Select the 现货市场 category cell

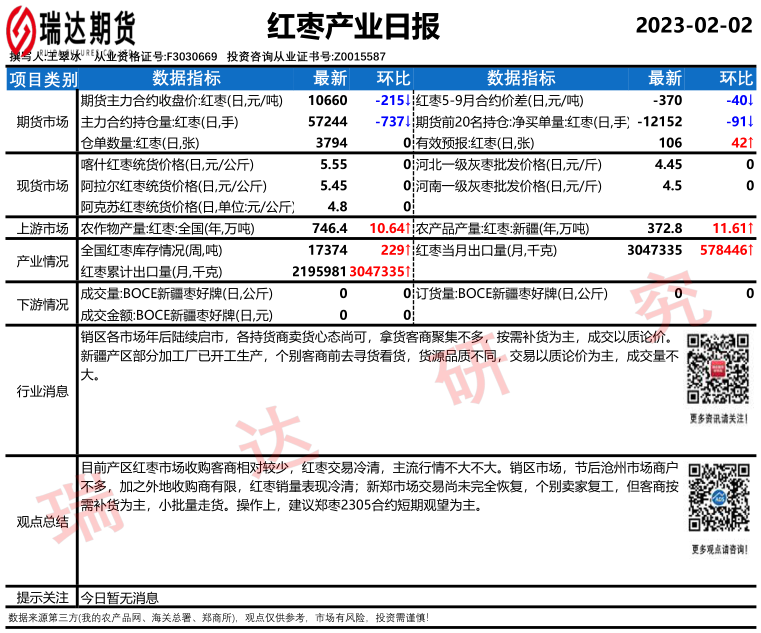pyautogui.click(x=42, y=186)
